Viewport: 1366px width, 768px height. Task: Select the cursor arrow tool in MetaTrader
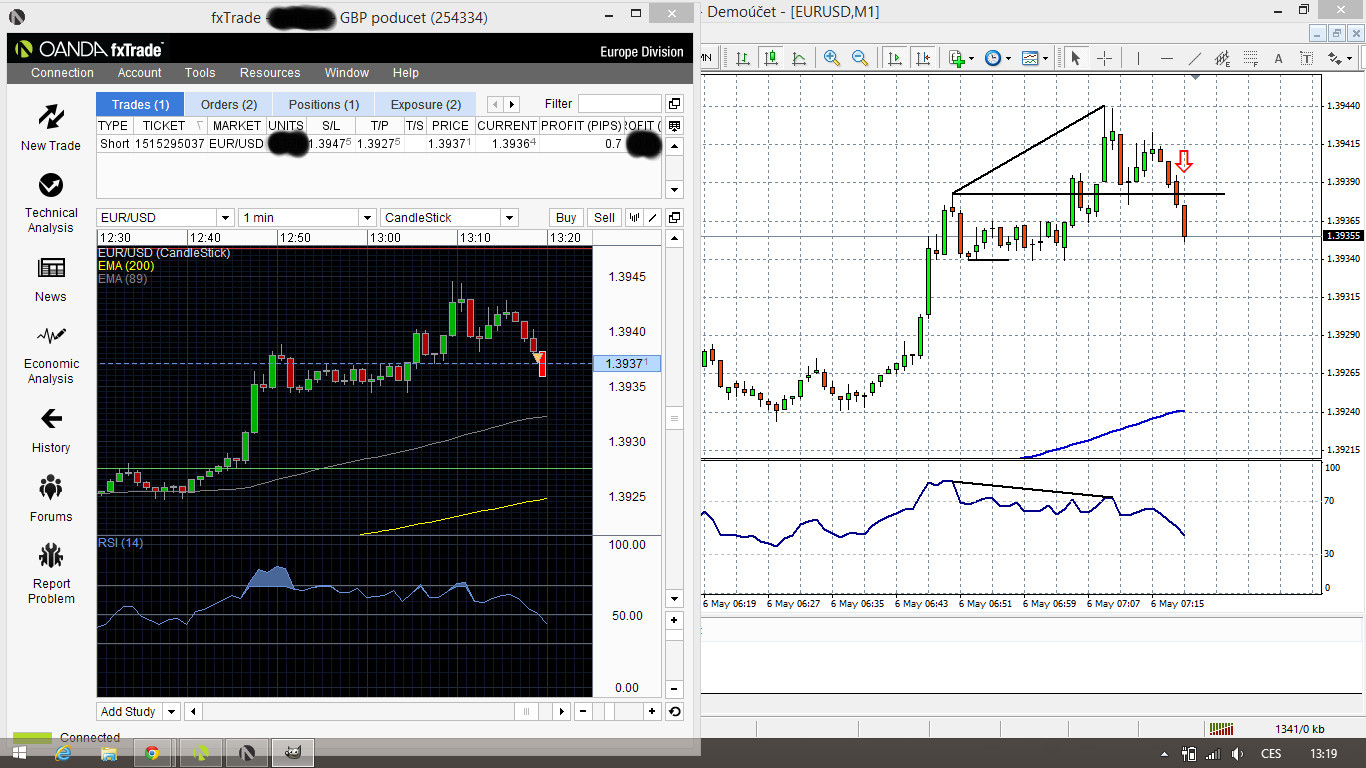(1075, 58)
